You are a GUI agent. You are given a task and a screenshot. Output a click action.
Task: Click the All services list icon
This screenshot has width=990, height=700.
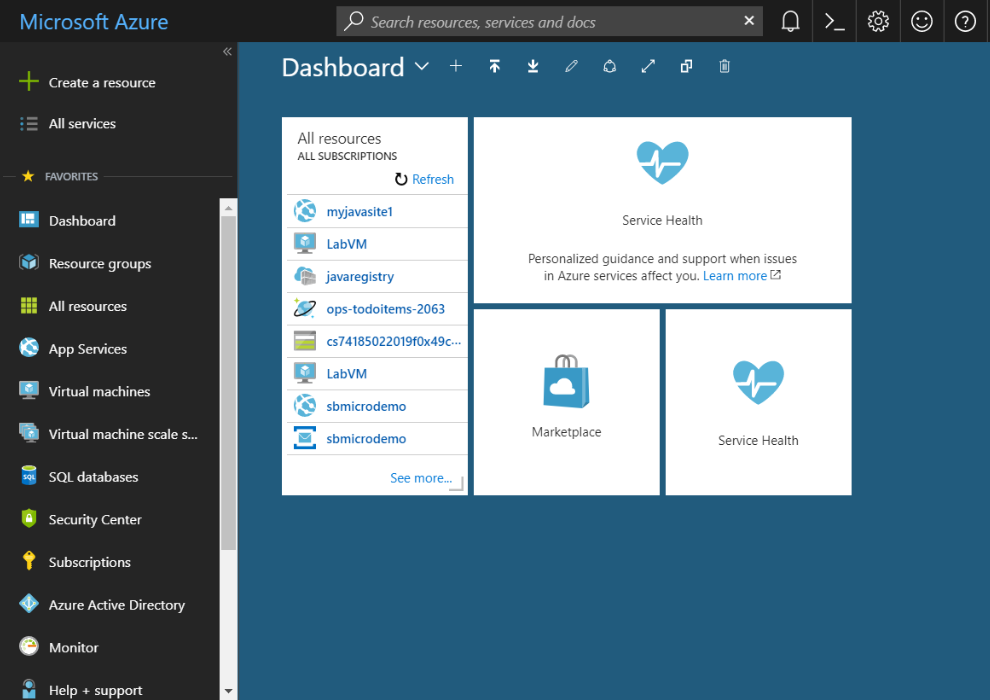(28, 124)
